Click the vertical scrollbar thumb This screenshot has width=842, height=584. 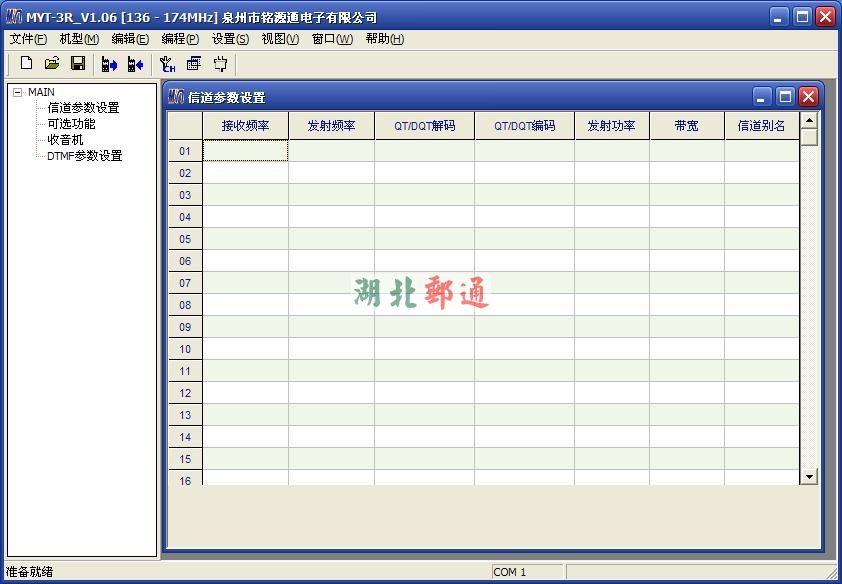(809, 137)
